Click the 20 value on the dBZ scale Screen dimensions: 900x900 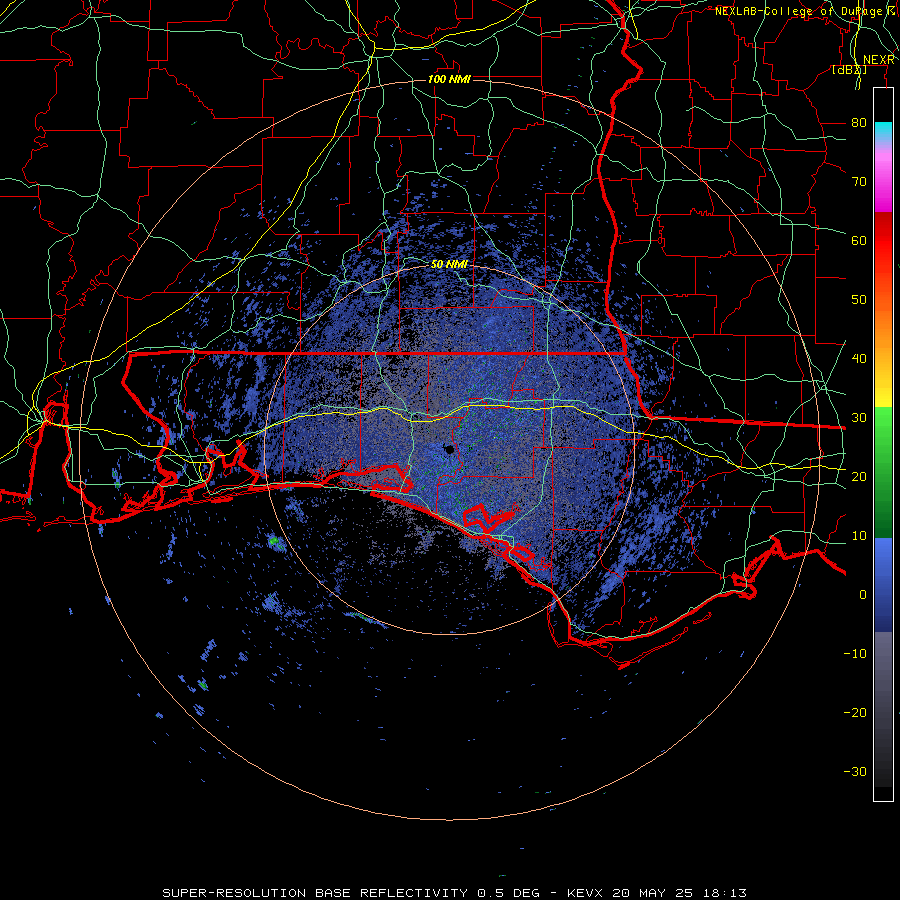pyautogui.click(x=859, y=477)
